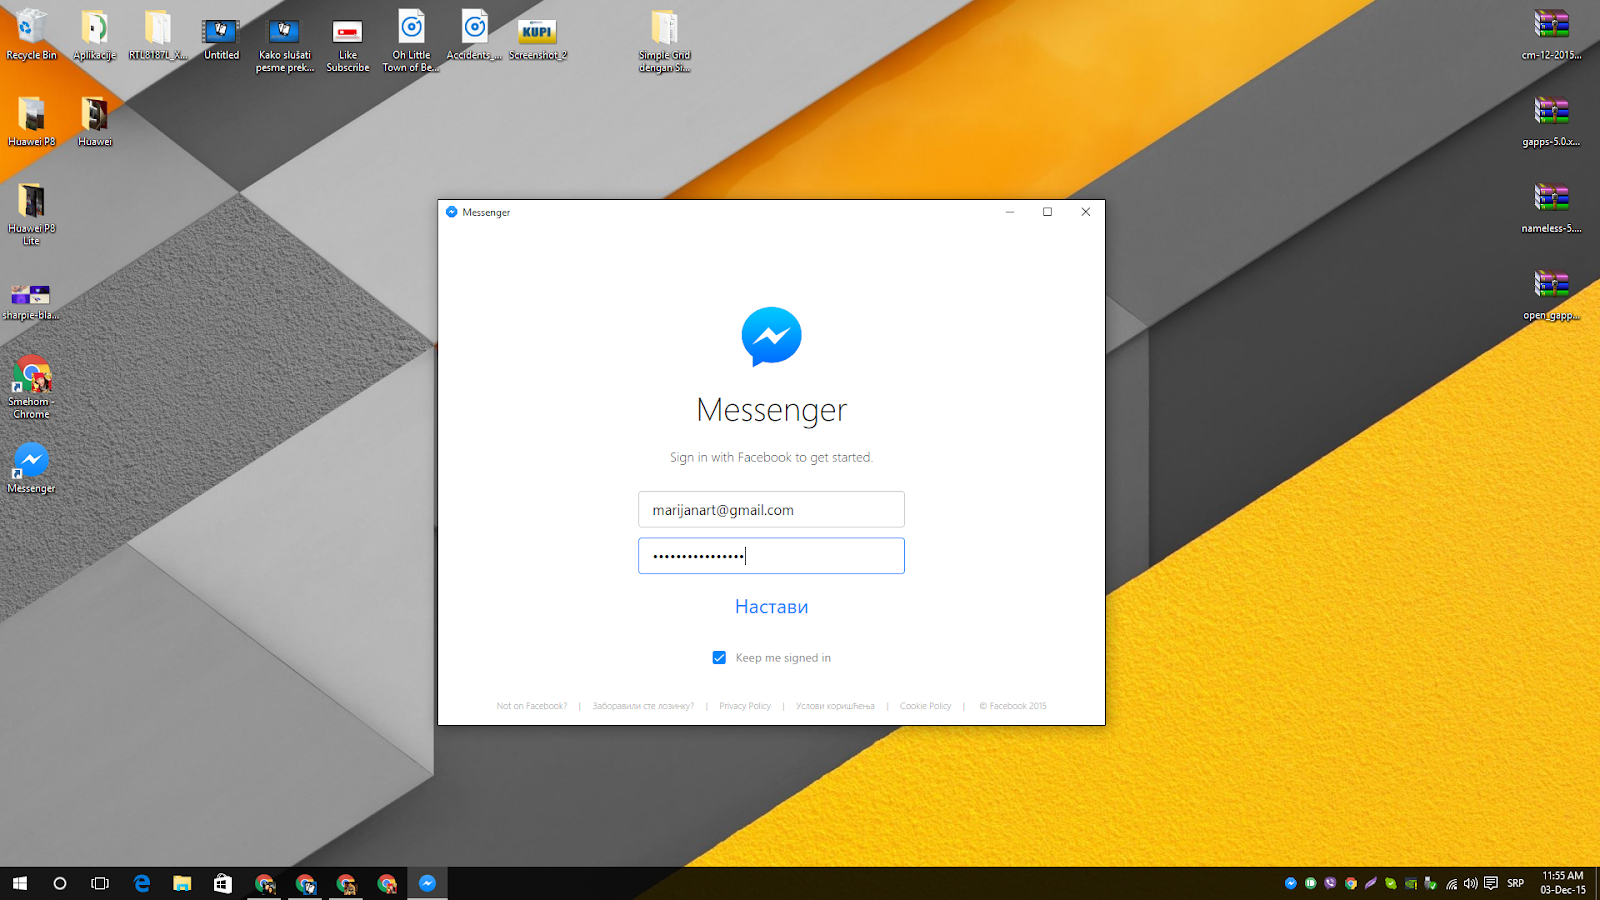This screenshot has height=900, width=1600.
Task: Click the Messenger icon in the system tray
Action: (x=1290, y=883)
